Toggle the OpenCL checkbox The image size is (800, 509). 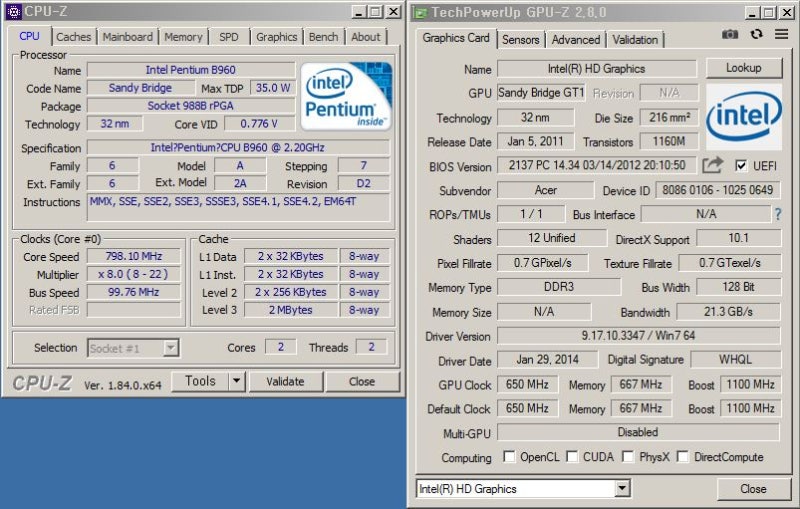(x=509, y=456)
